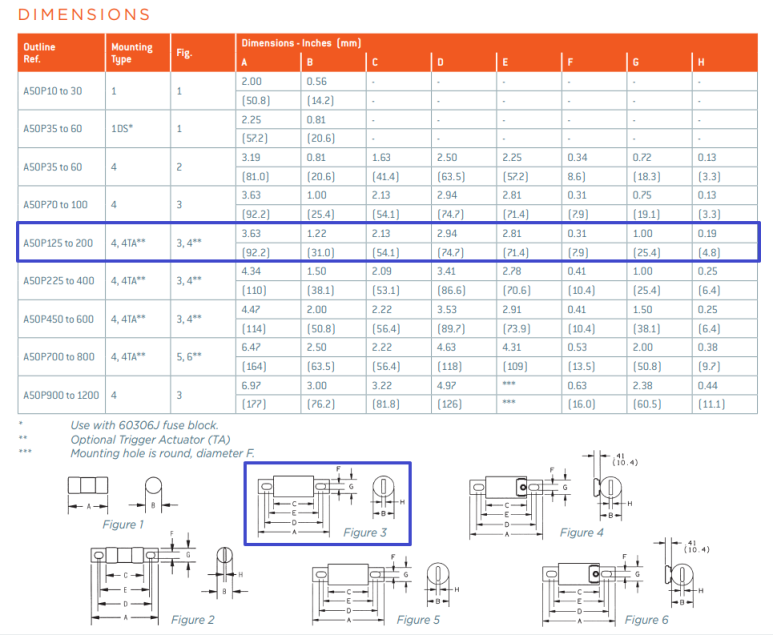Click the 3.22 value cell
The width and height of the screenshot is (773, 635).
399,386
